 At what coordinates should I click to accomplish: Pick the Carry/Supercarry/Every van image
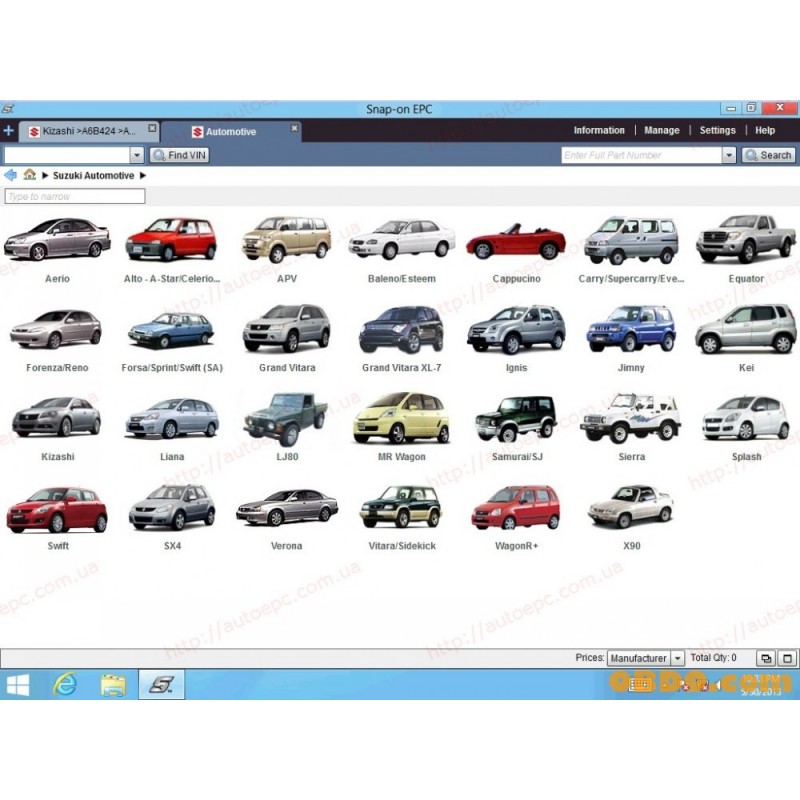(x=631, y=240)
